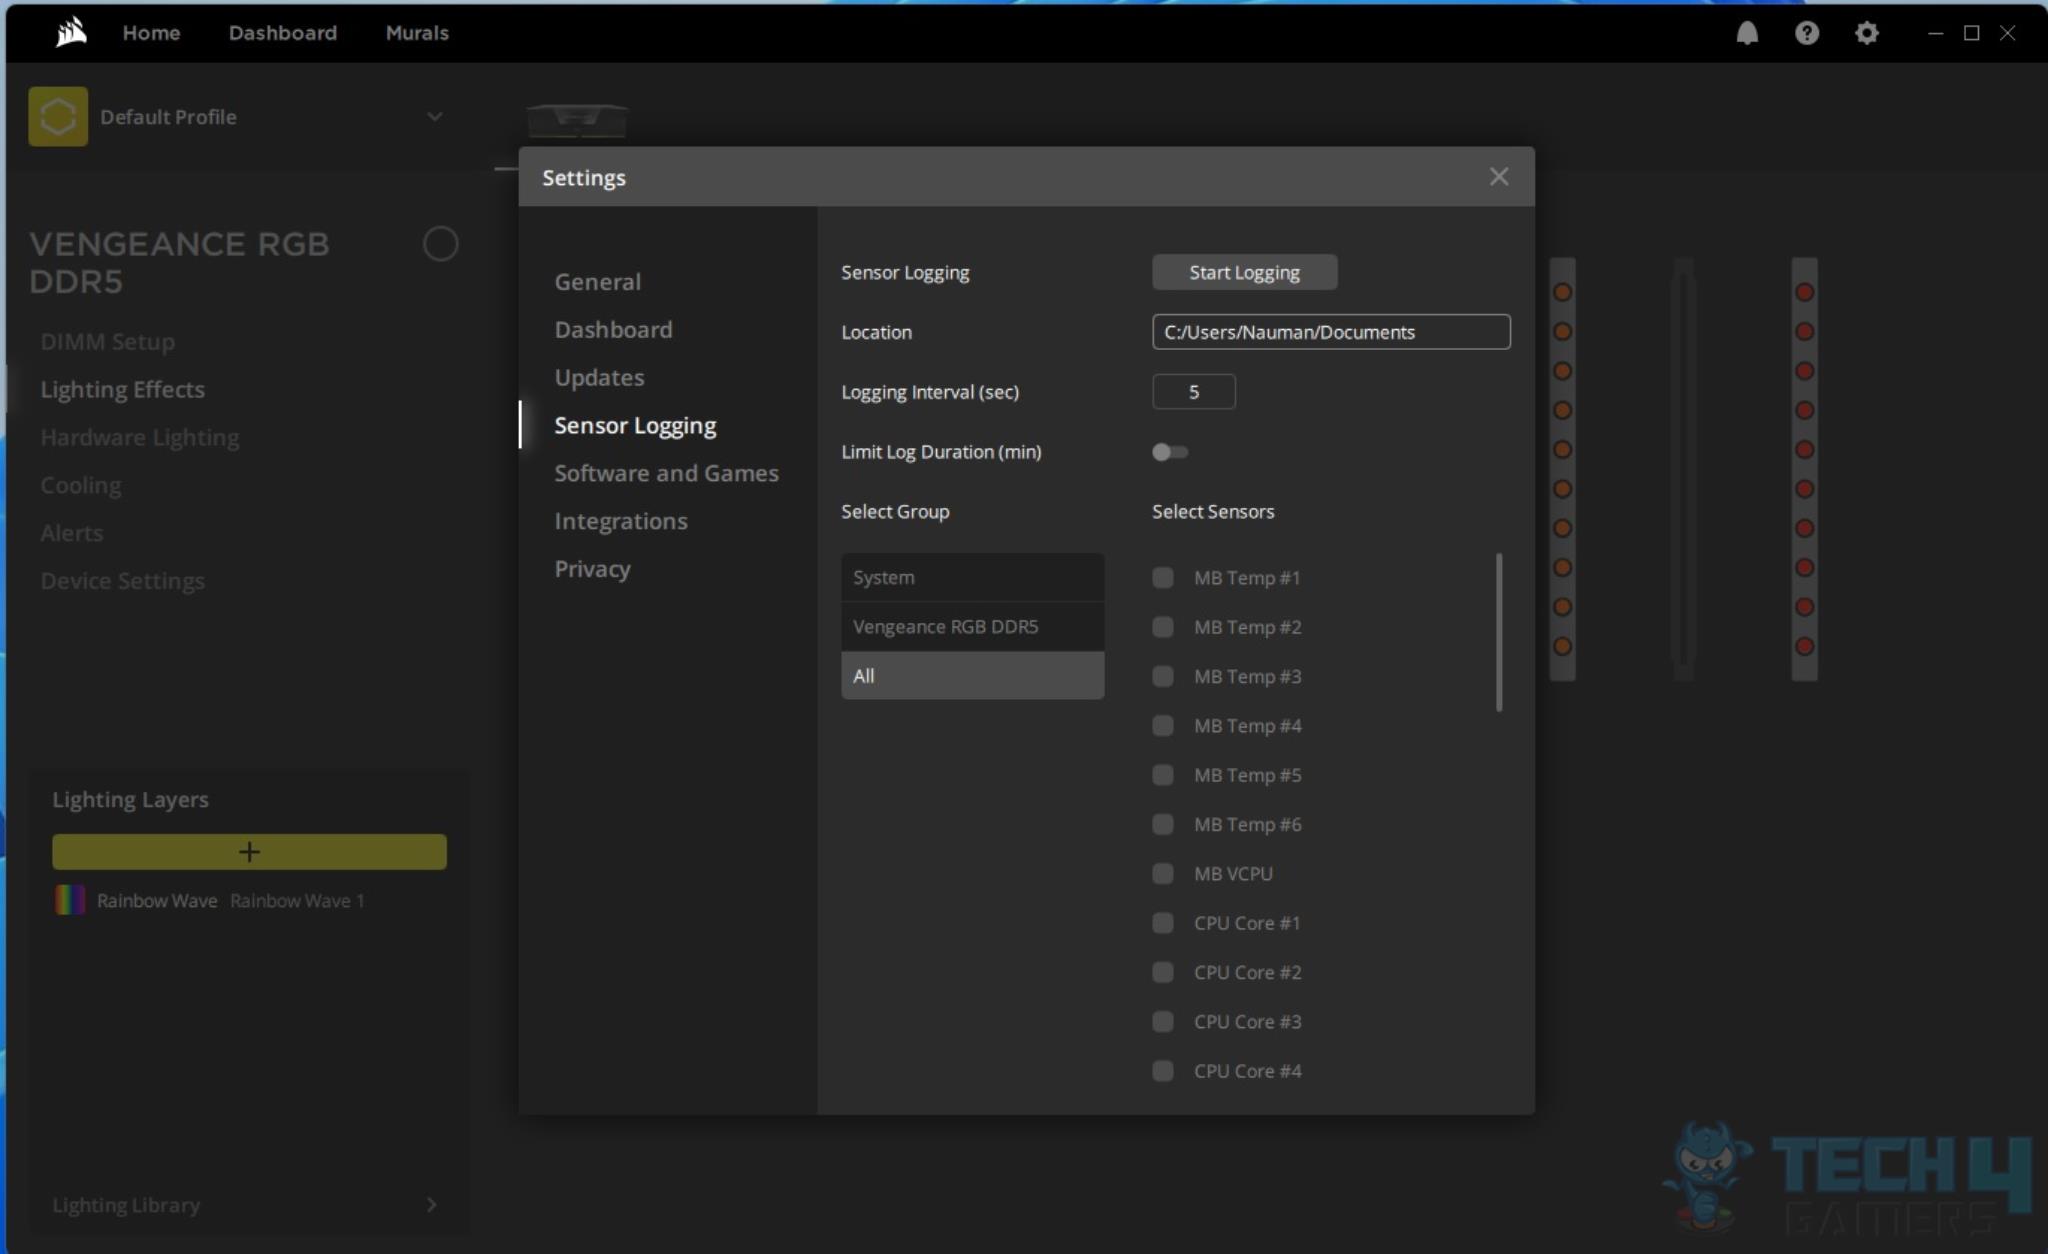This screenshot has height=1254, width=2048.
Task: Click the circle icon beside VENGEANCE RGB DDR5
Action: pyautogui.click(x=440, y=244)
